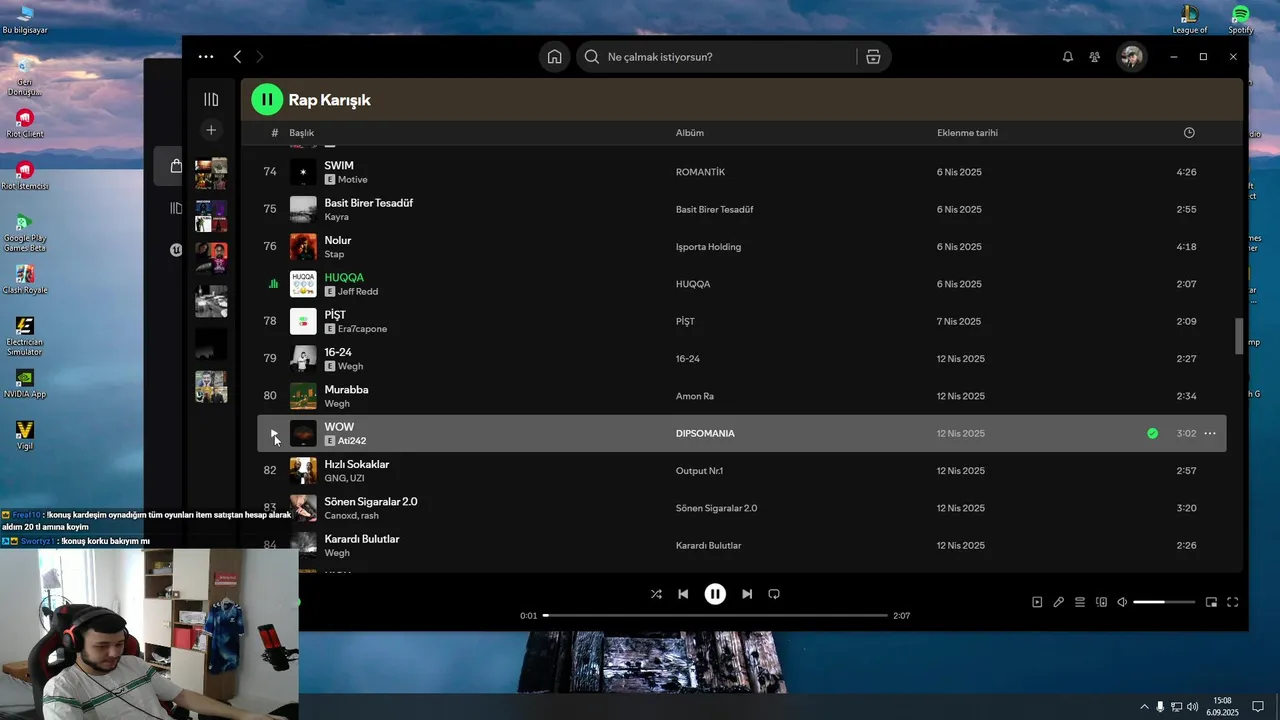Screen dimensions: 1280x720
Task: Open Spotify three-dot main menu
Action: (206, 57)
